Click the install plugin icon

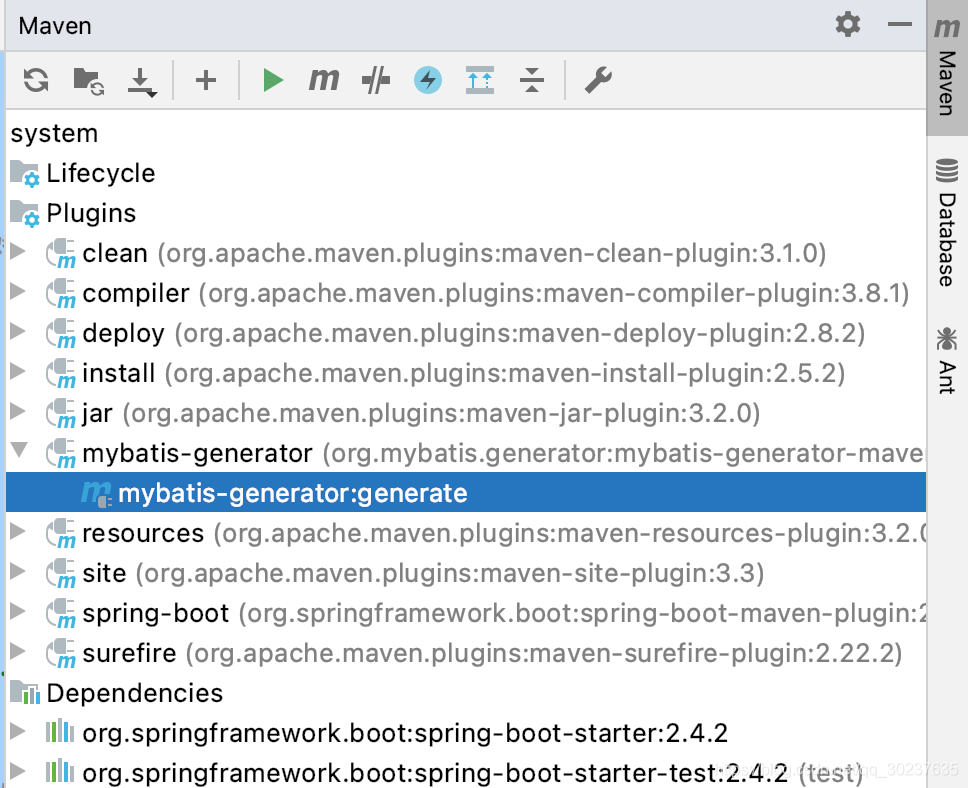click(60, 374)
